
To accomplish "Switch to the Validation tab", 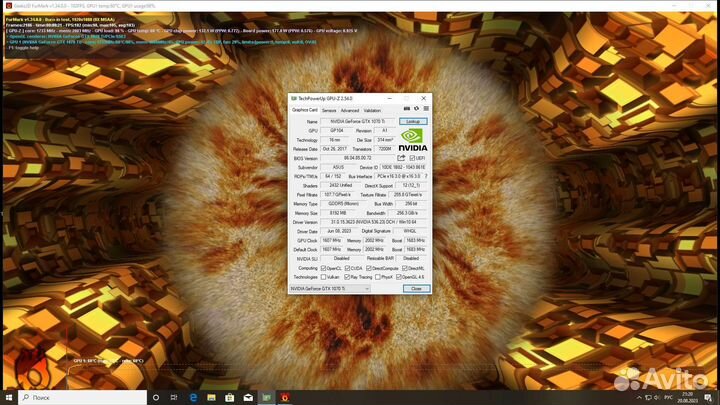I will pyautogui.click(x=372, y=111).
